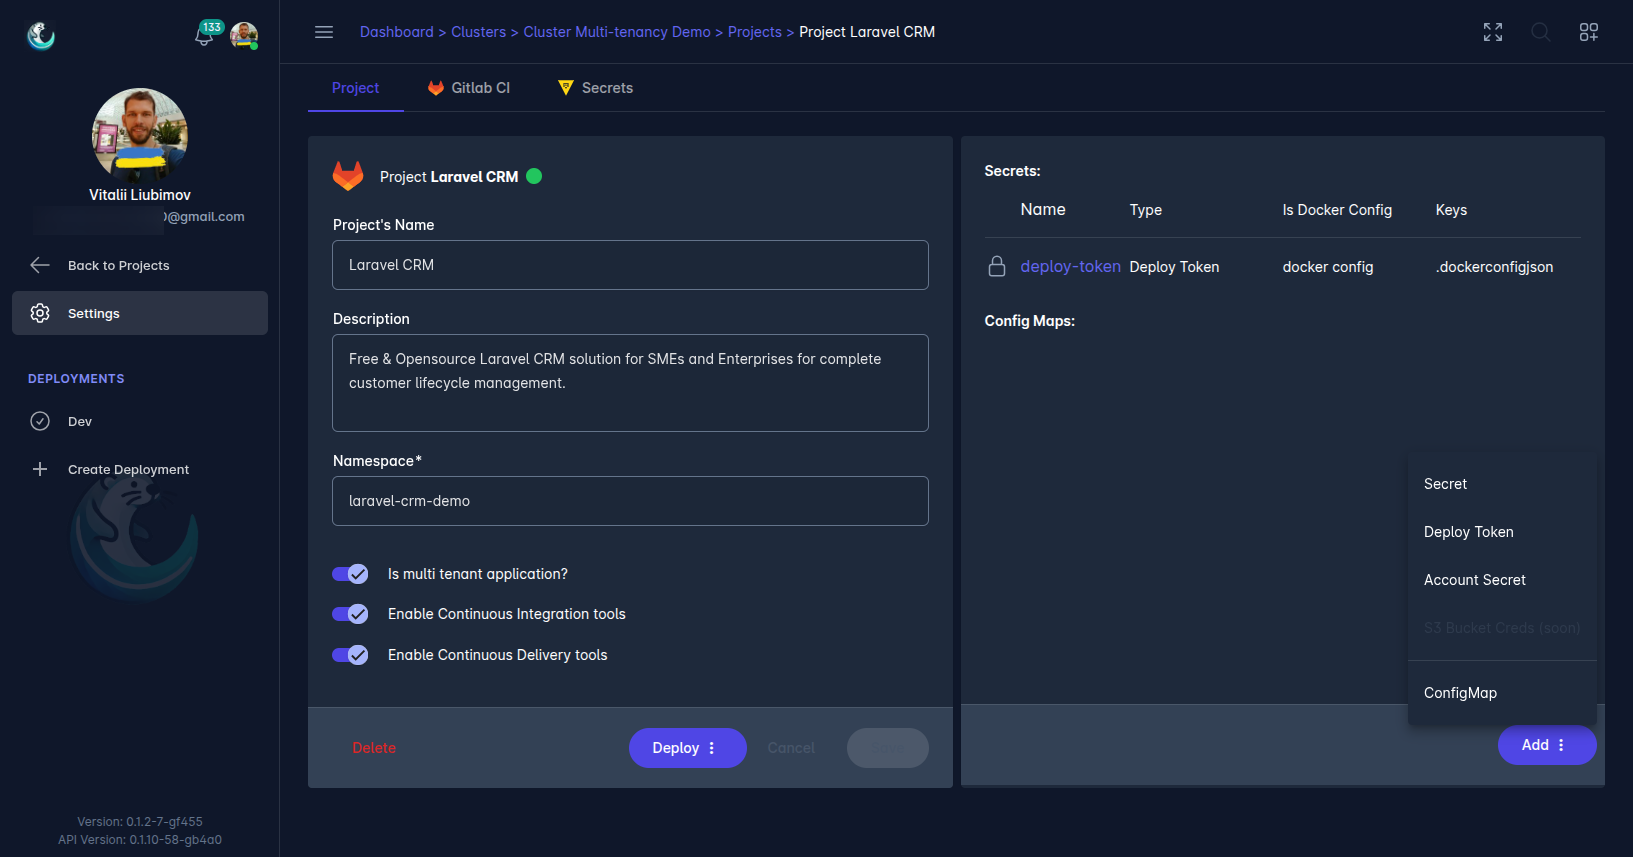Click 'Project Laravel CRM' breadcrumb text

tap(867, 32)
